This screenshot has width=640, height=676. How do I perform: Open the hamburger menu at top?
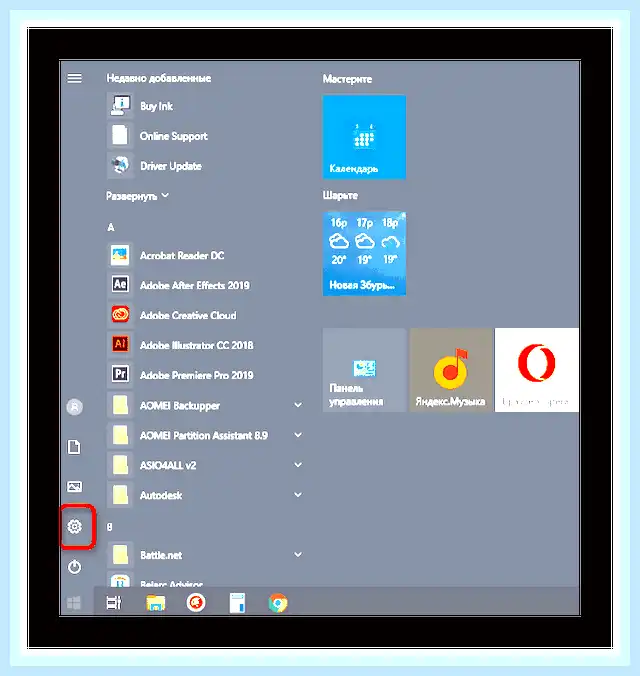coord(74,78)
